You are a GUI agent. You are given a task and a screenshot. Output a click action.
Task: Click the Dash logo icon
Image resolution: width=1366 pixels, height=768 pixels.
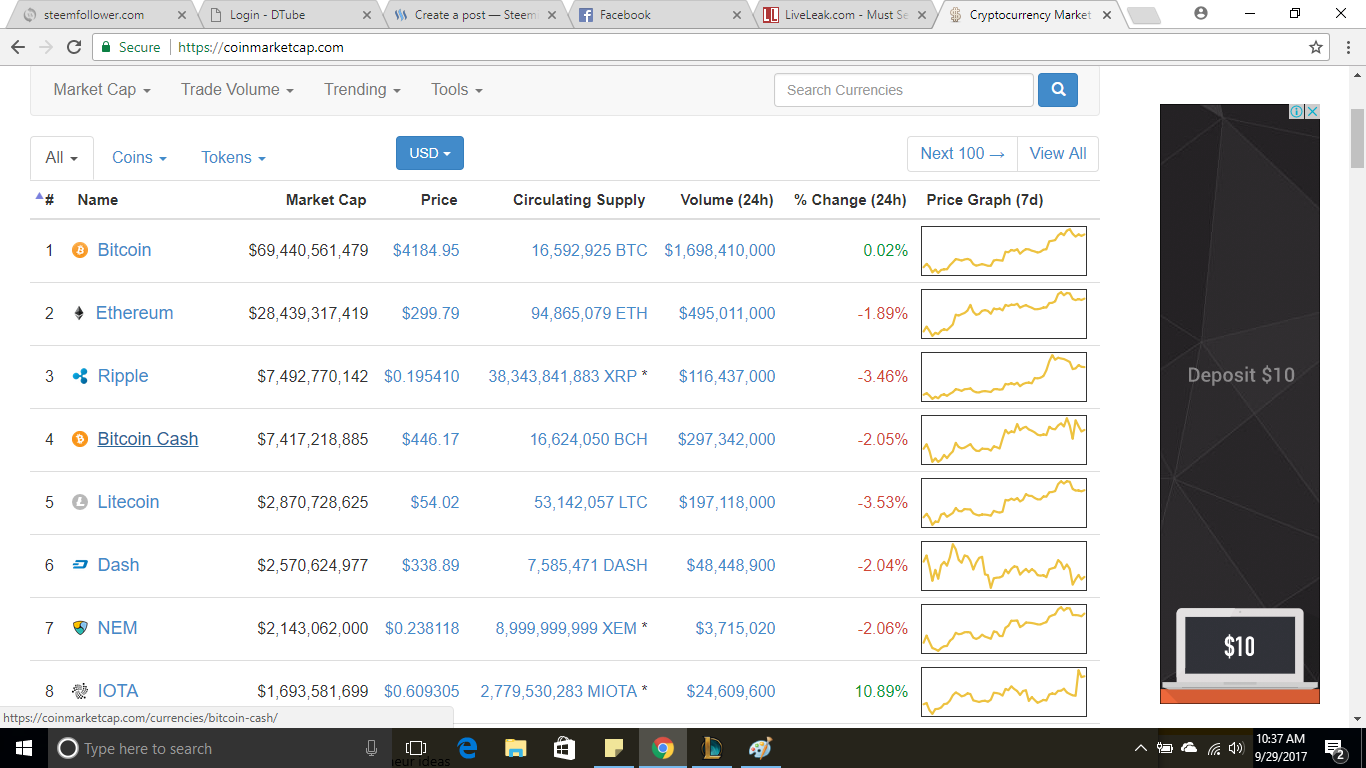pos(80,565)
